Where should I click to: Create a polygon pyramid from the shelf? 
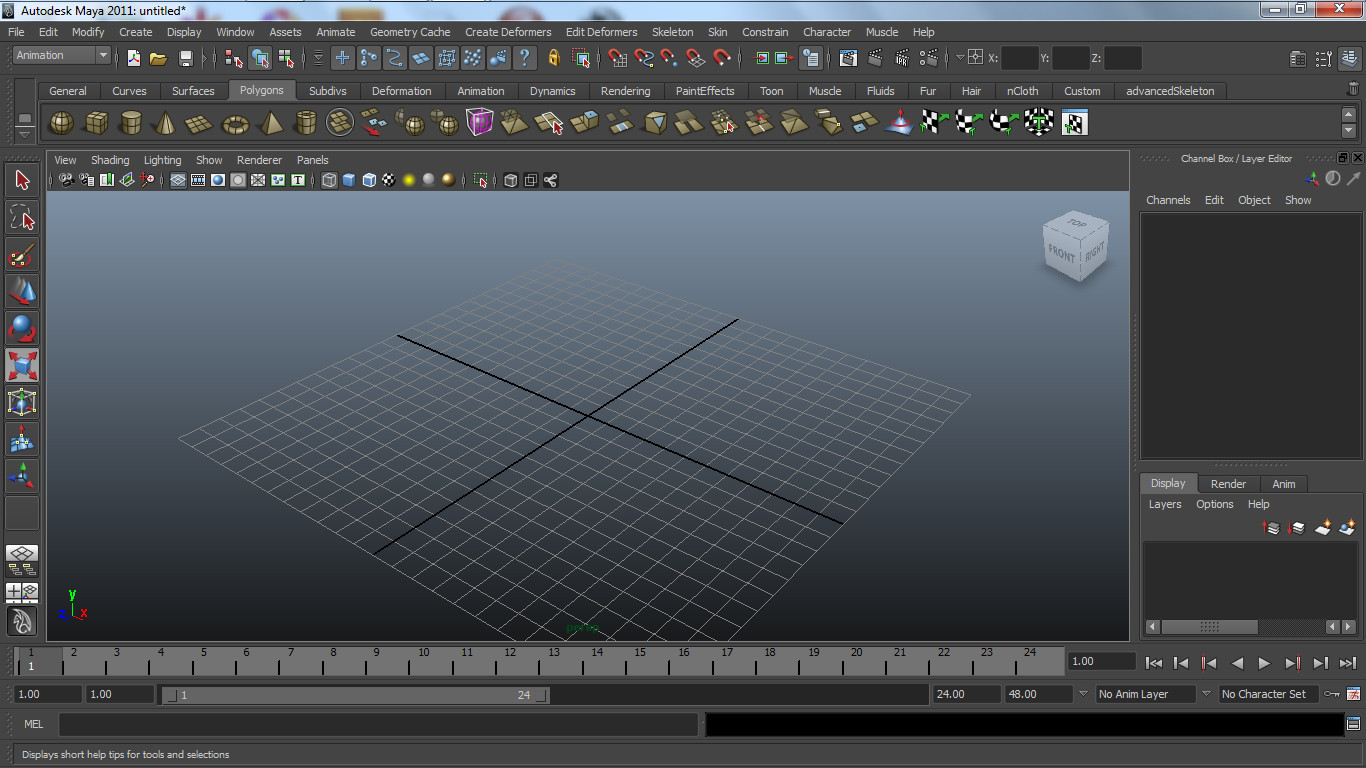(x=270, y=123)
